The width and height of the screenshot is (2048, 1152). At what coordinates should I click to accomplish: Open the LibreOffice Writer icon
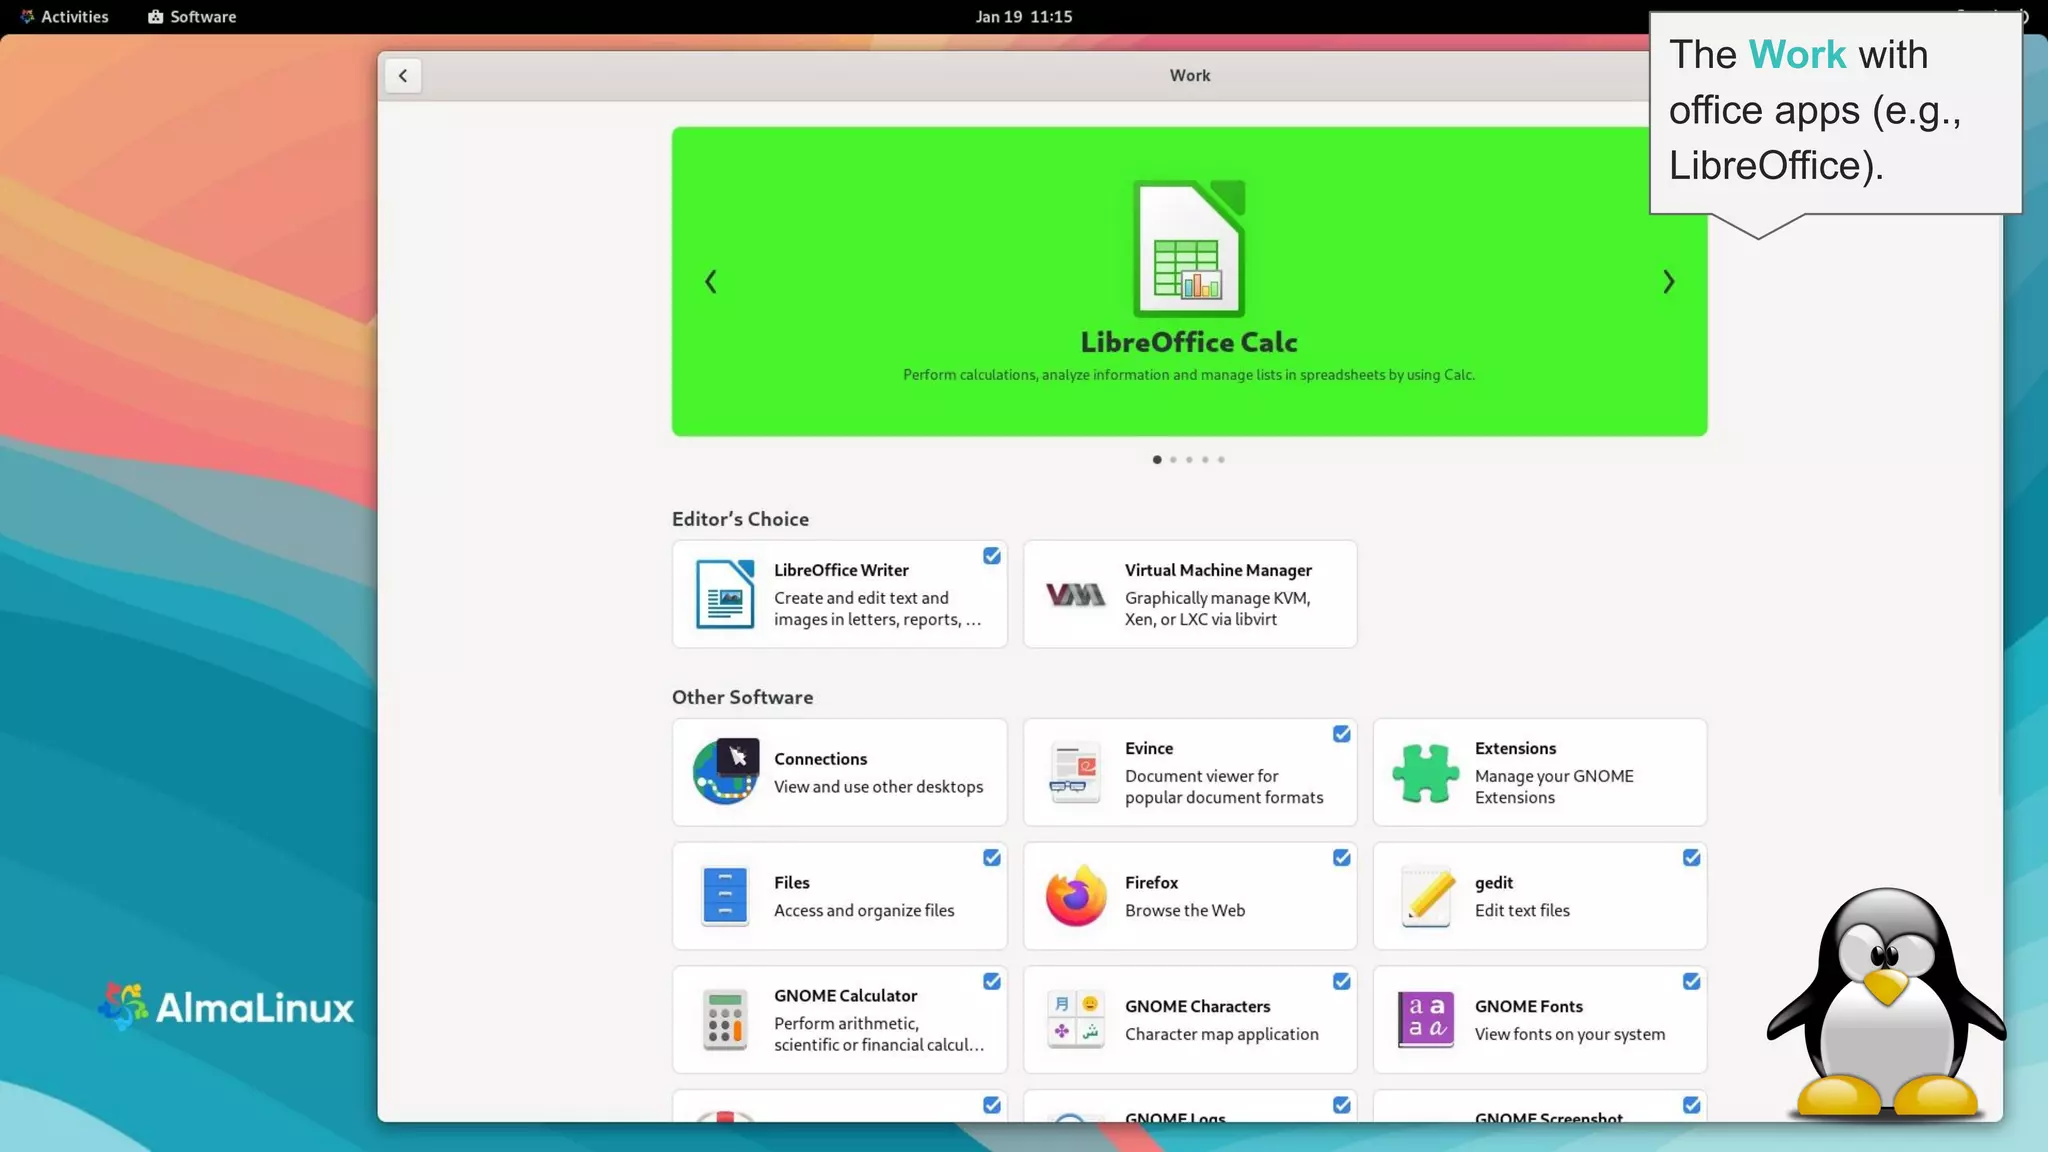(725, 594)
